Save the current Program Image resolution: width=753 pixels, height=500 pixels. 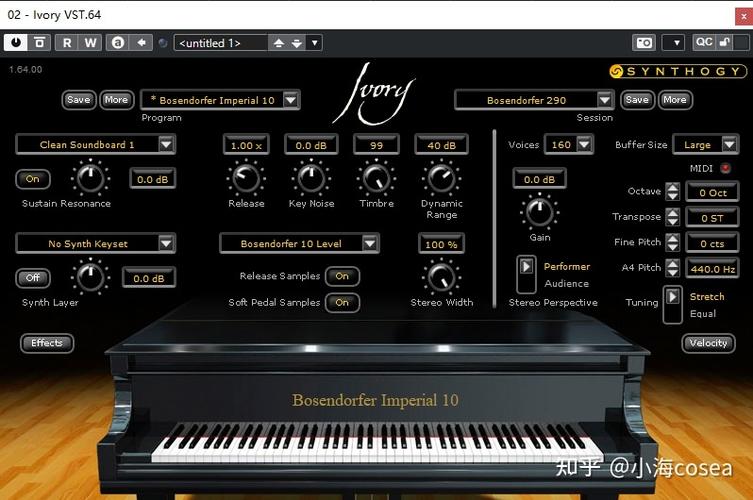coord(79,100)
